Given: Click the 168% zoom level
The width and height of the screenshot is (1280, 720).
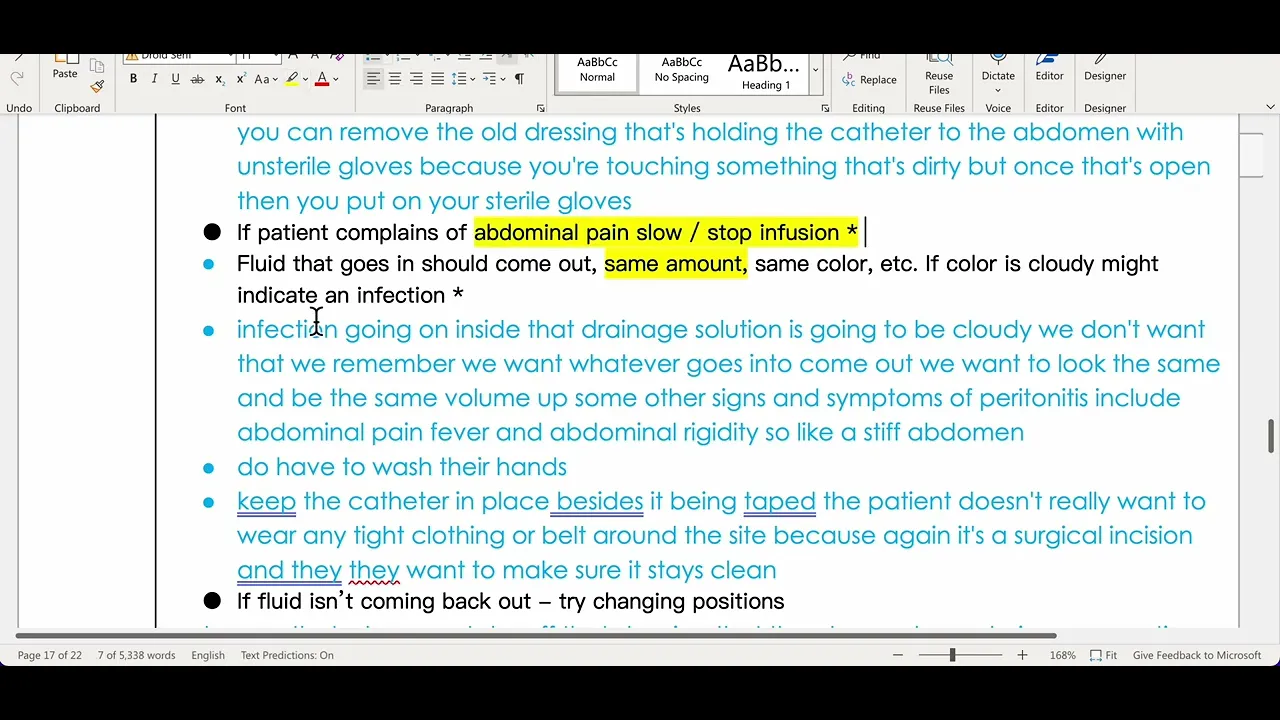Looking at the screenshot, I should [1063, 655].
